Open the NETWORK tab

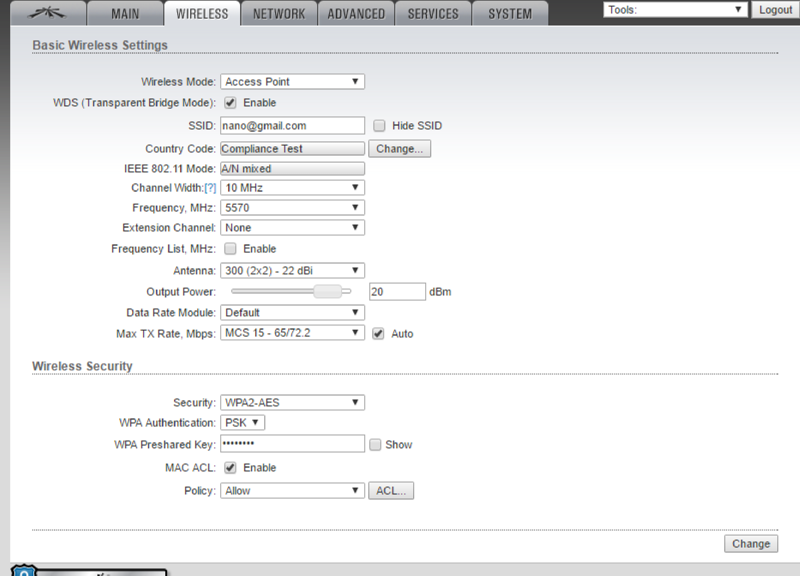pos(279,13)
